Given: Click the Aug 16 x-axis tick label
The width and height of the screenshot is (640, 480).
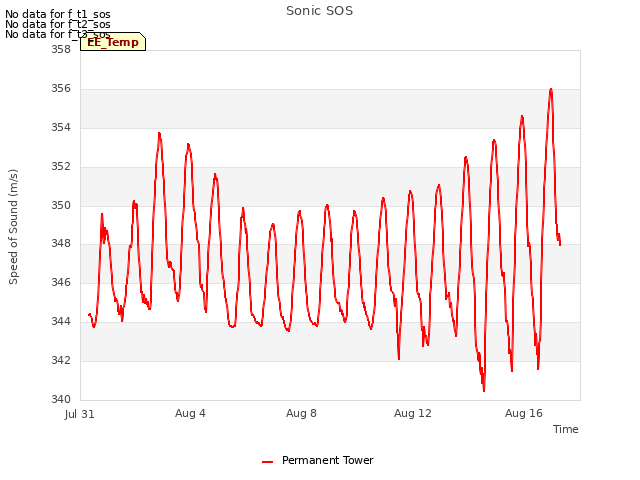Looking at the screenshot, I should point(524,413).
